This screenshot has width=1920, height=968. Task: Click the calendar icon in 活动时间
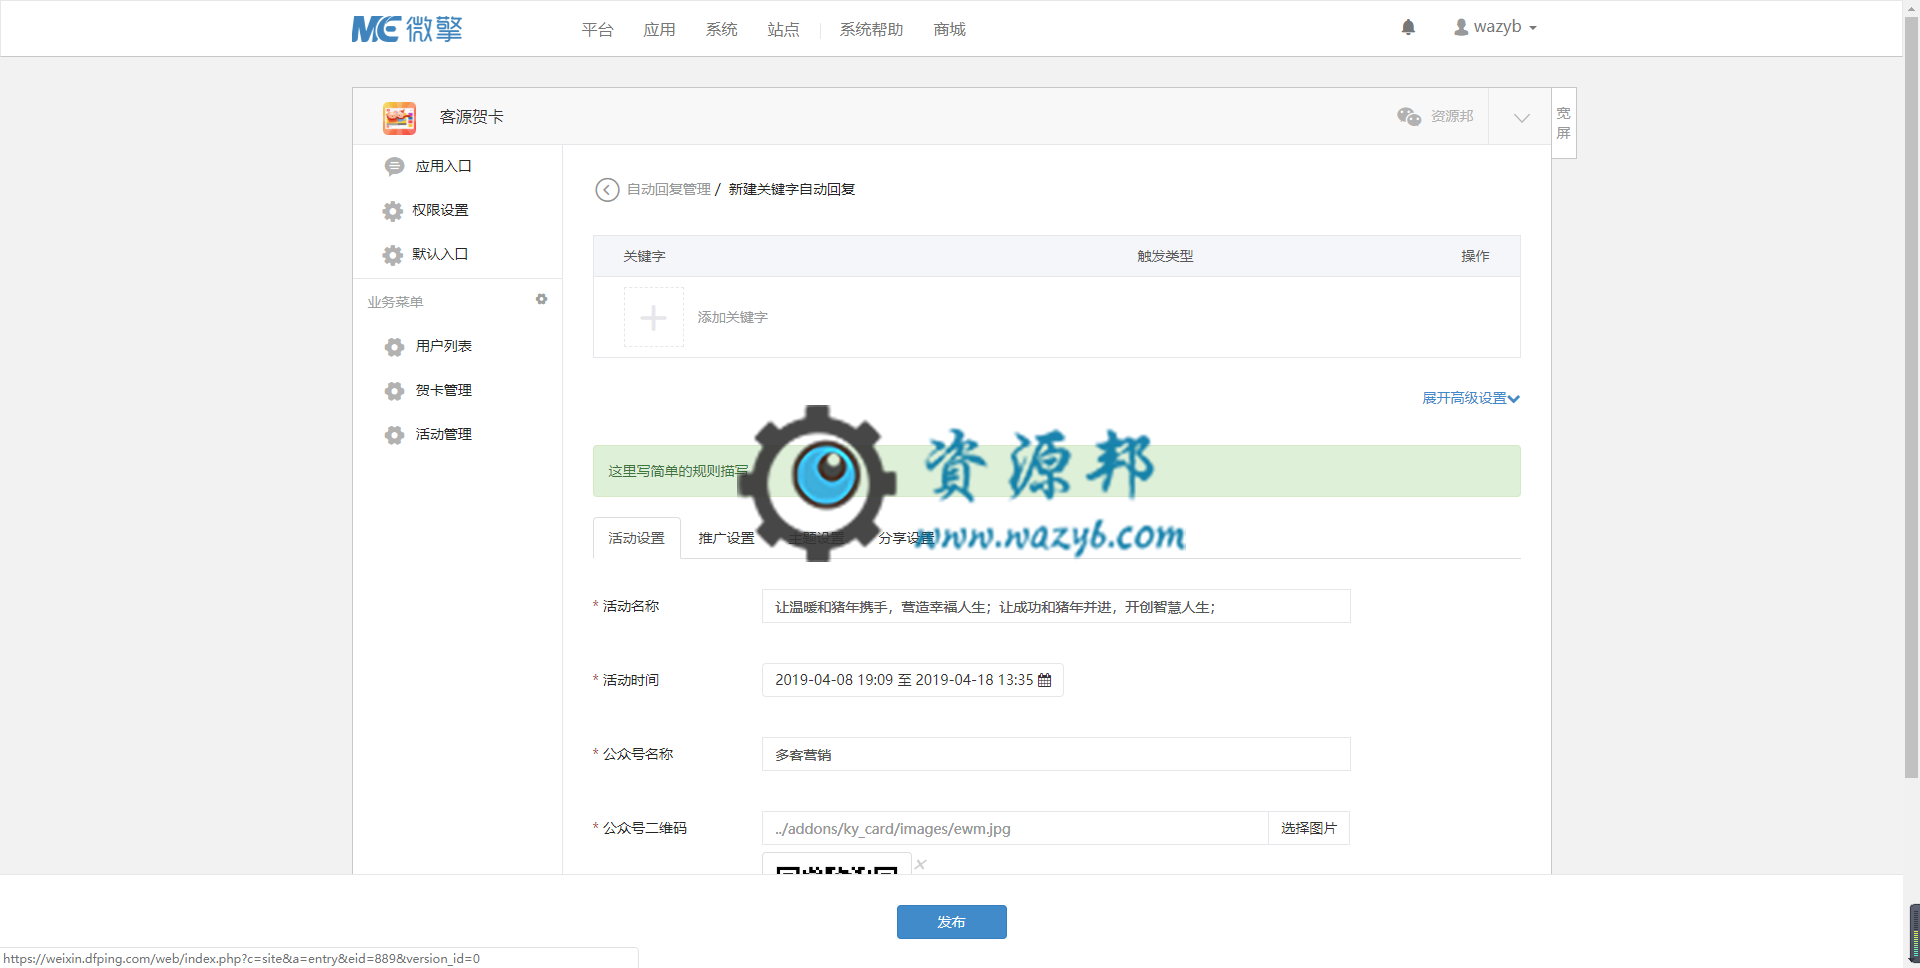click(x=1045, y=680)
